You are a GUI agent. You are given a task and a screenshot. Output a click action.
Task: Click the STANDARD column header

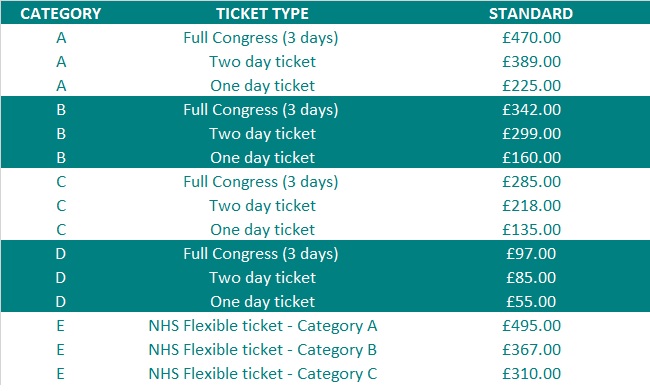[531, 14]
